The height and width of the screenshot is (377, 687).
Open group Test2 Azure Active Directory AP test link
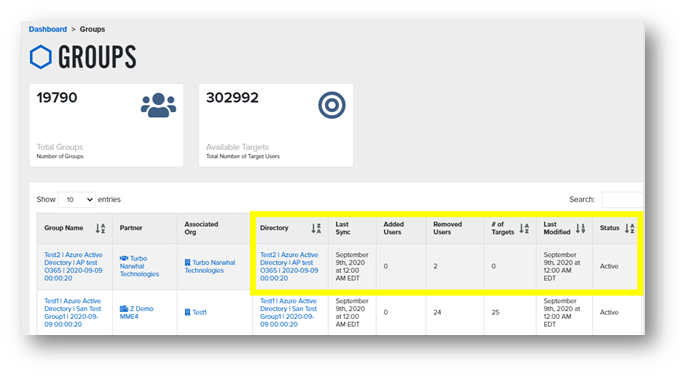click(x=73, y=267)
